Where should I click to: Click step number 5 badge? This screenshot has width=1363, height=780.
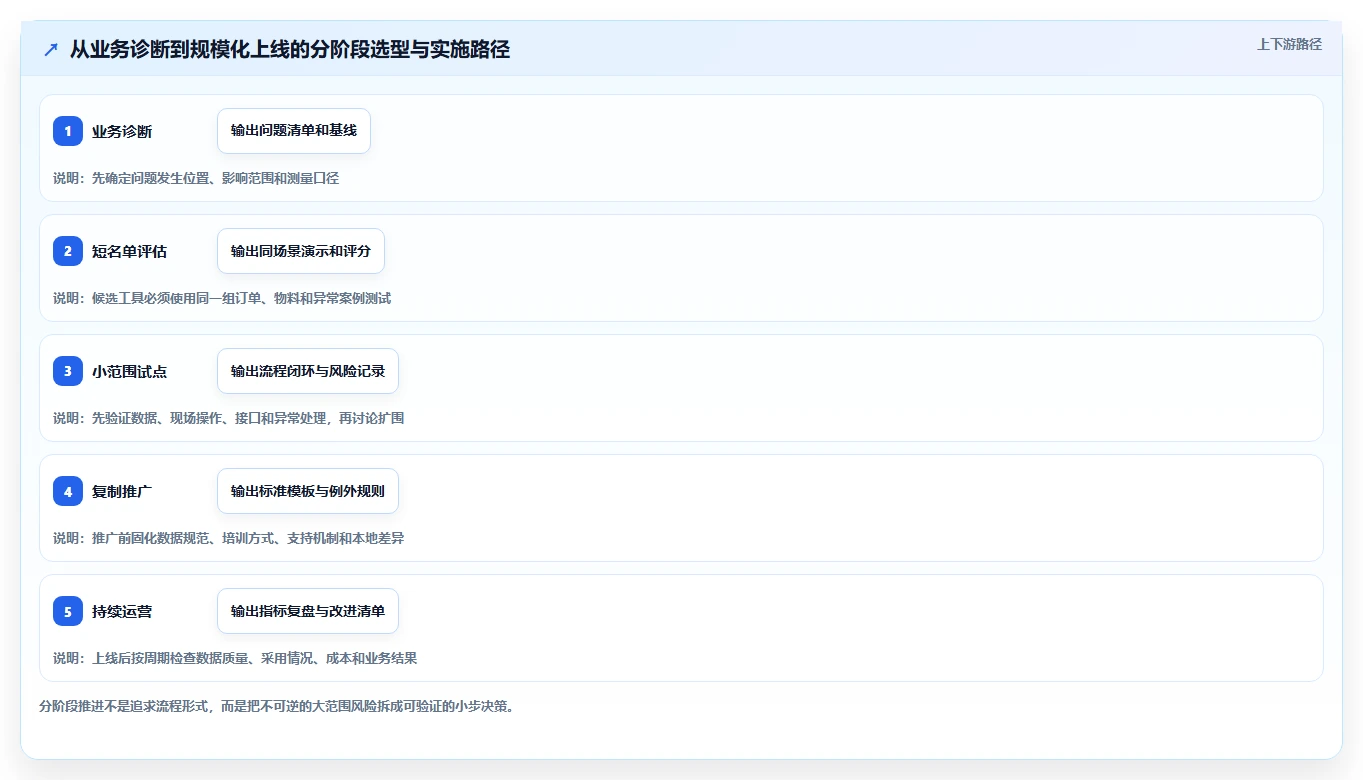click(68, 611)
